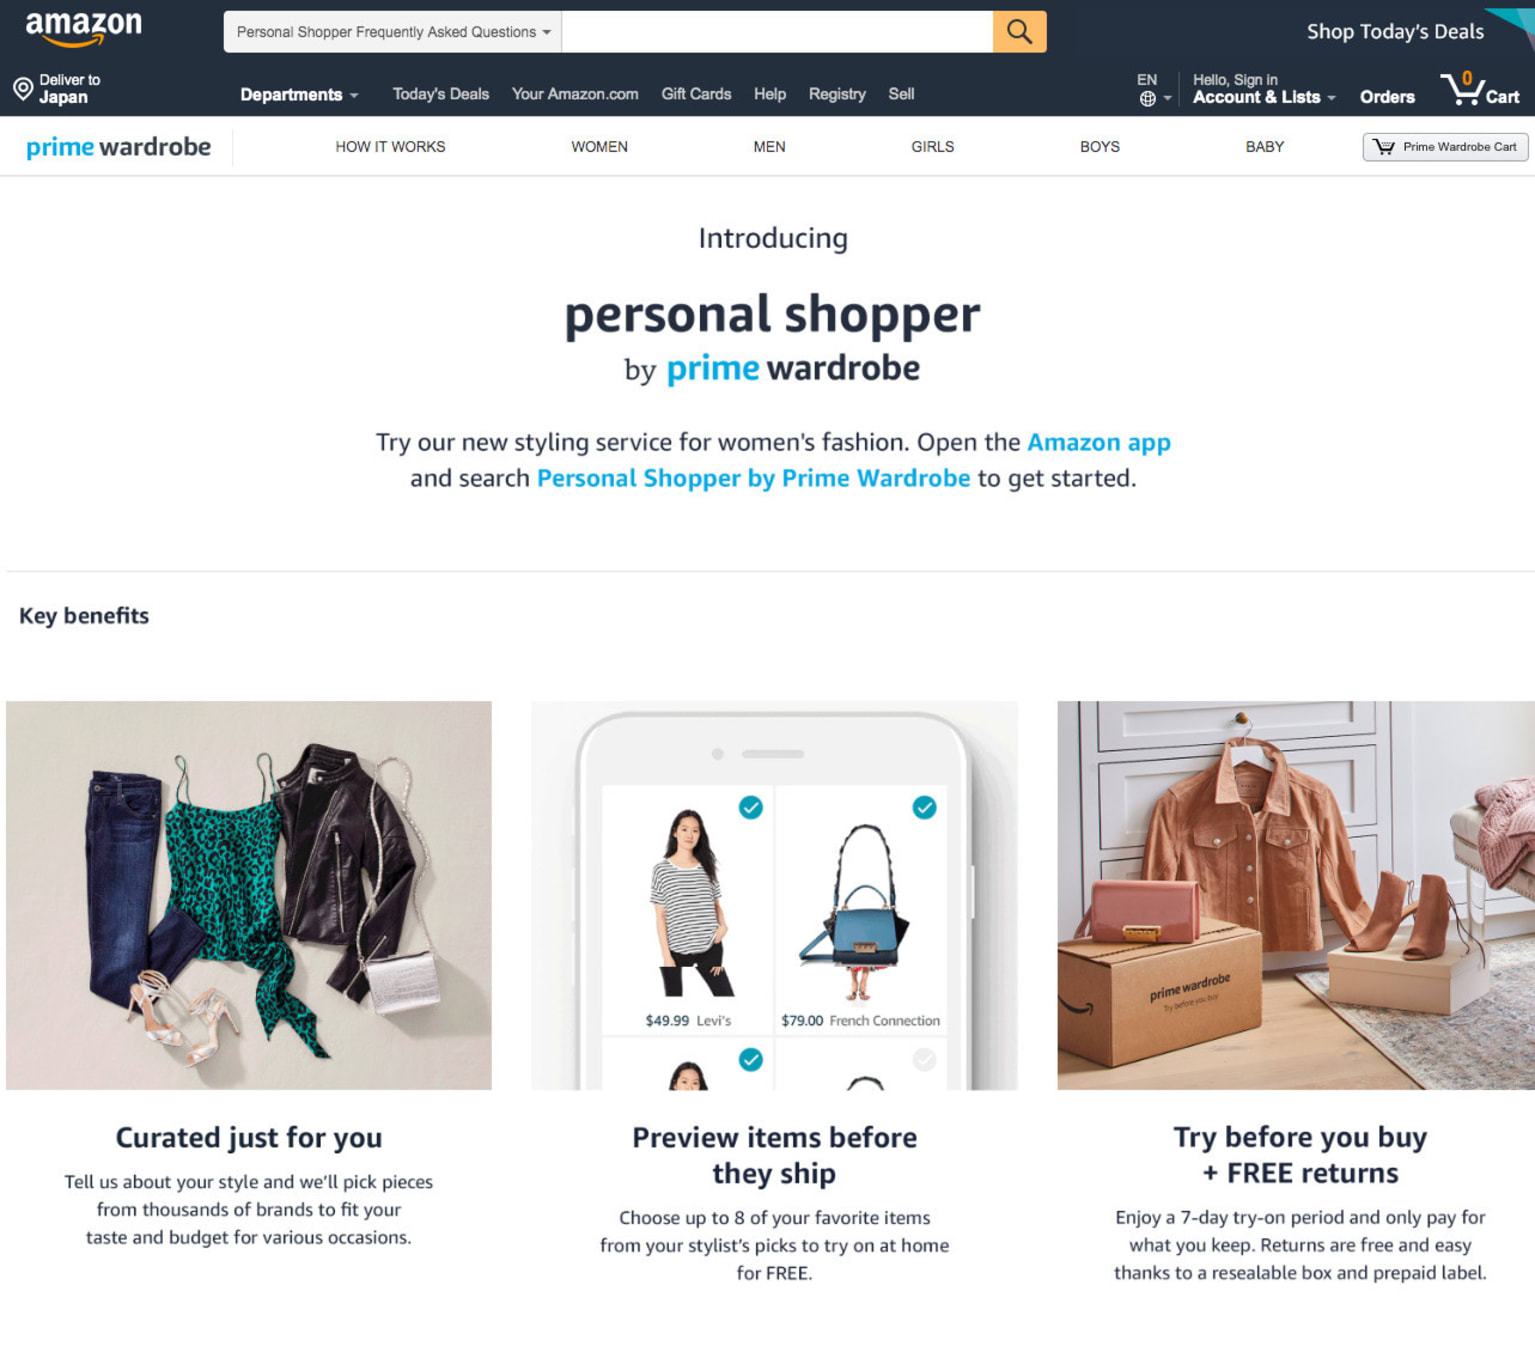Open the Personal Shopper by Prime Wardrobe link
The width and height of the screenshot is (1535, 1358).
[x=753, y=478]
